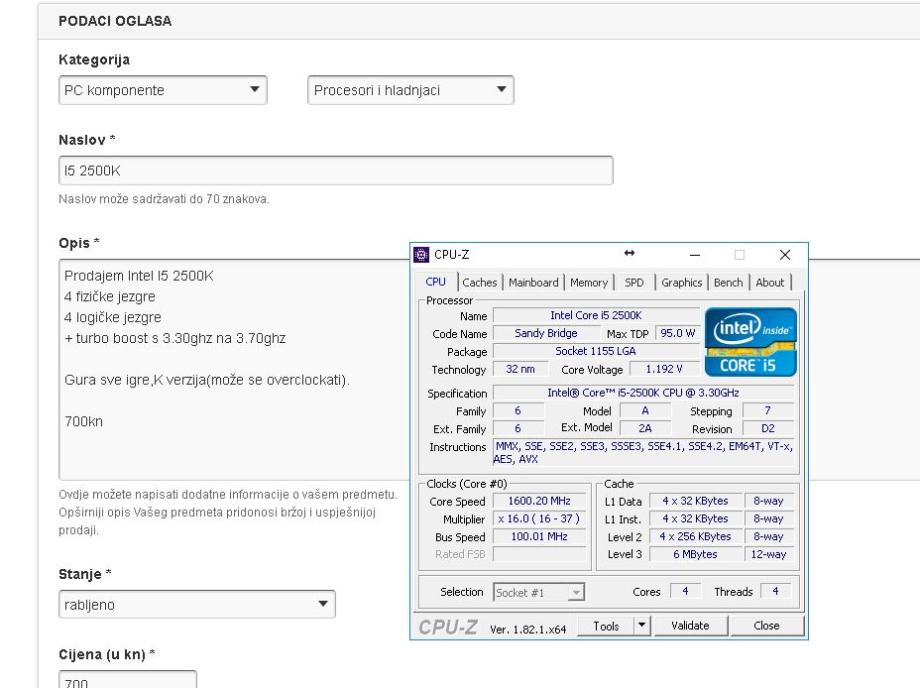The height and width of the screenshot is (688, 920).
Task: Click the Tools button
Action: [x=606, y=625]
